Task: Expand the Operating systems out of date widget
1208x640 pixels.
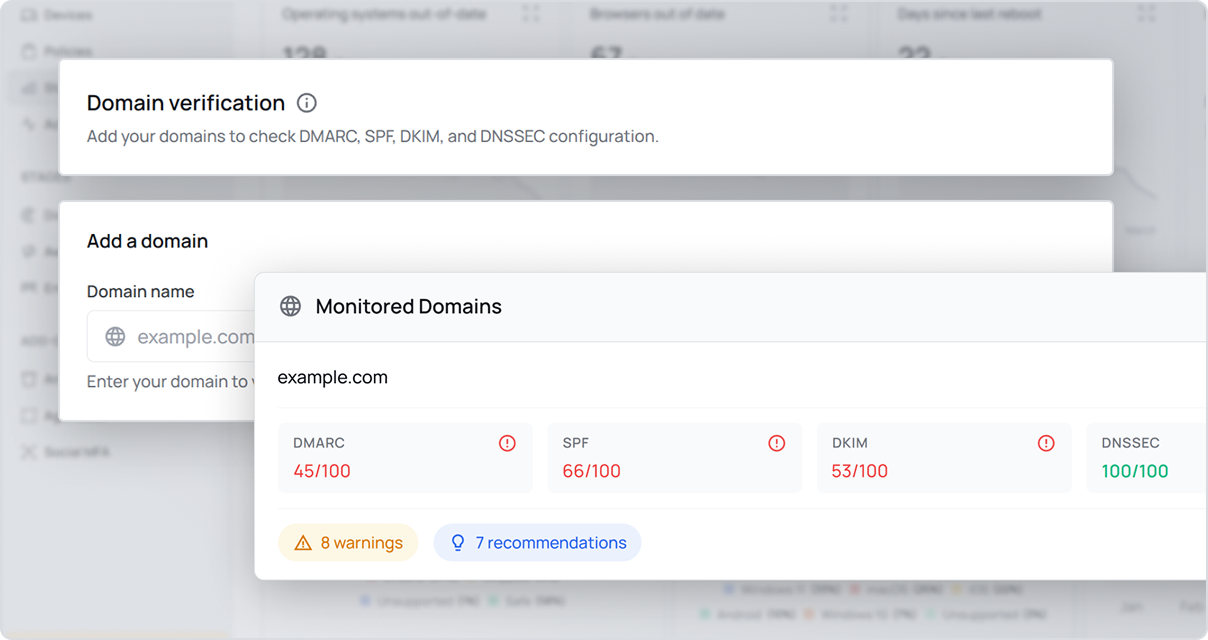Action: pyautogui.click(x=531, y=14)
